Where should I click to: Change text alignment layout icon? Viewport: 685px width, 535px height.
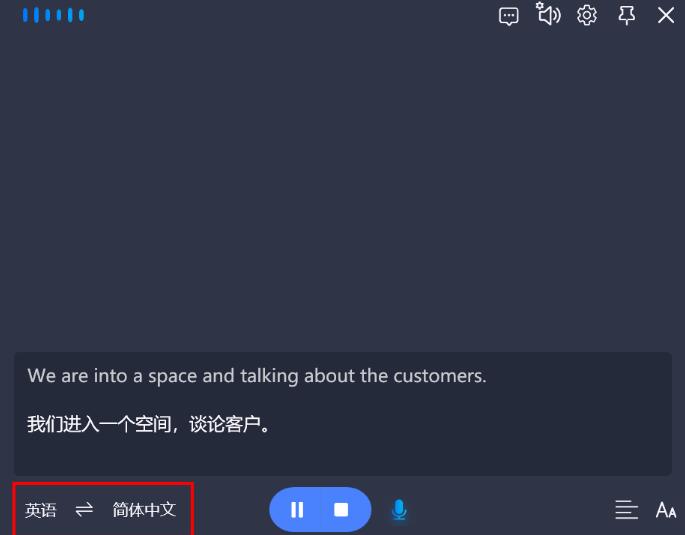626,510
